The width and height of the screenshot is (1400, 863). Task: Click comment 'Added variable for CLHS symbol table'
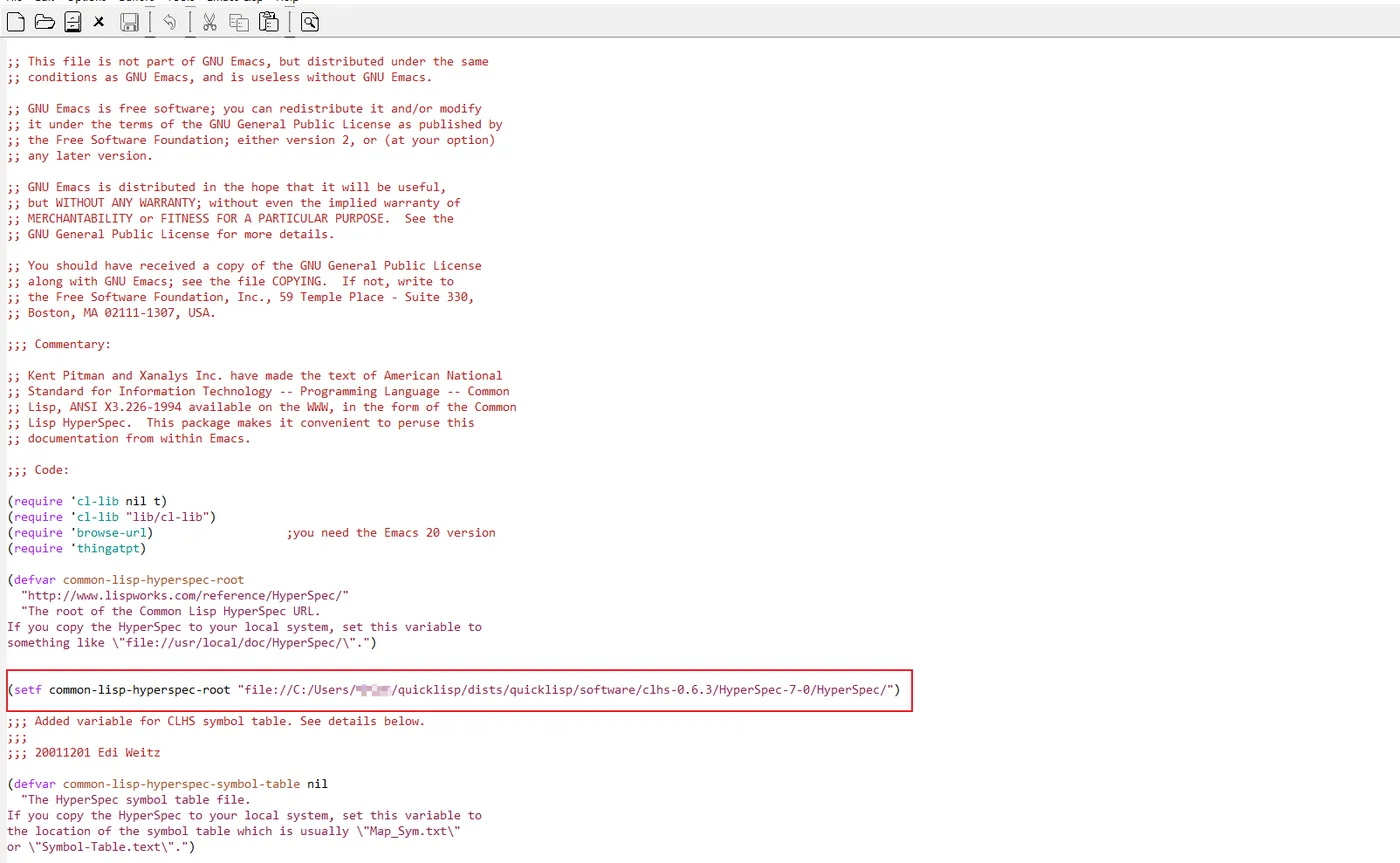click(x=216, y=721)
